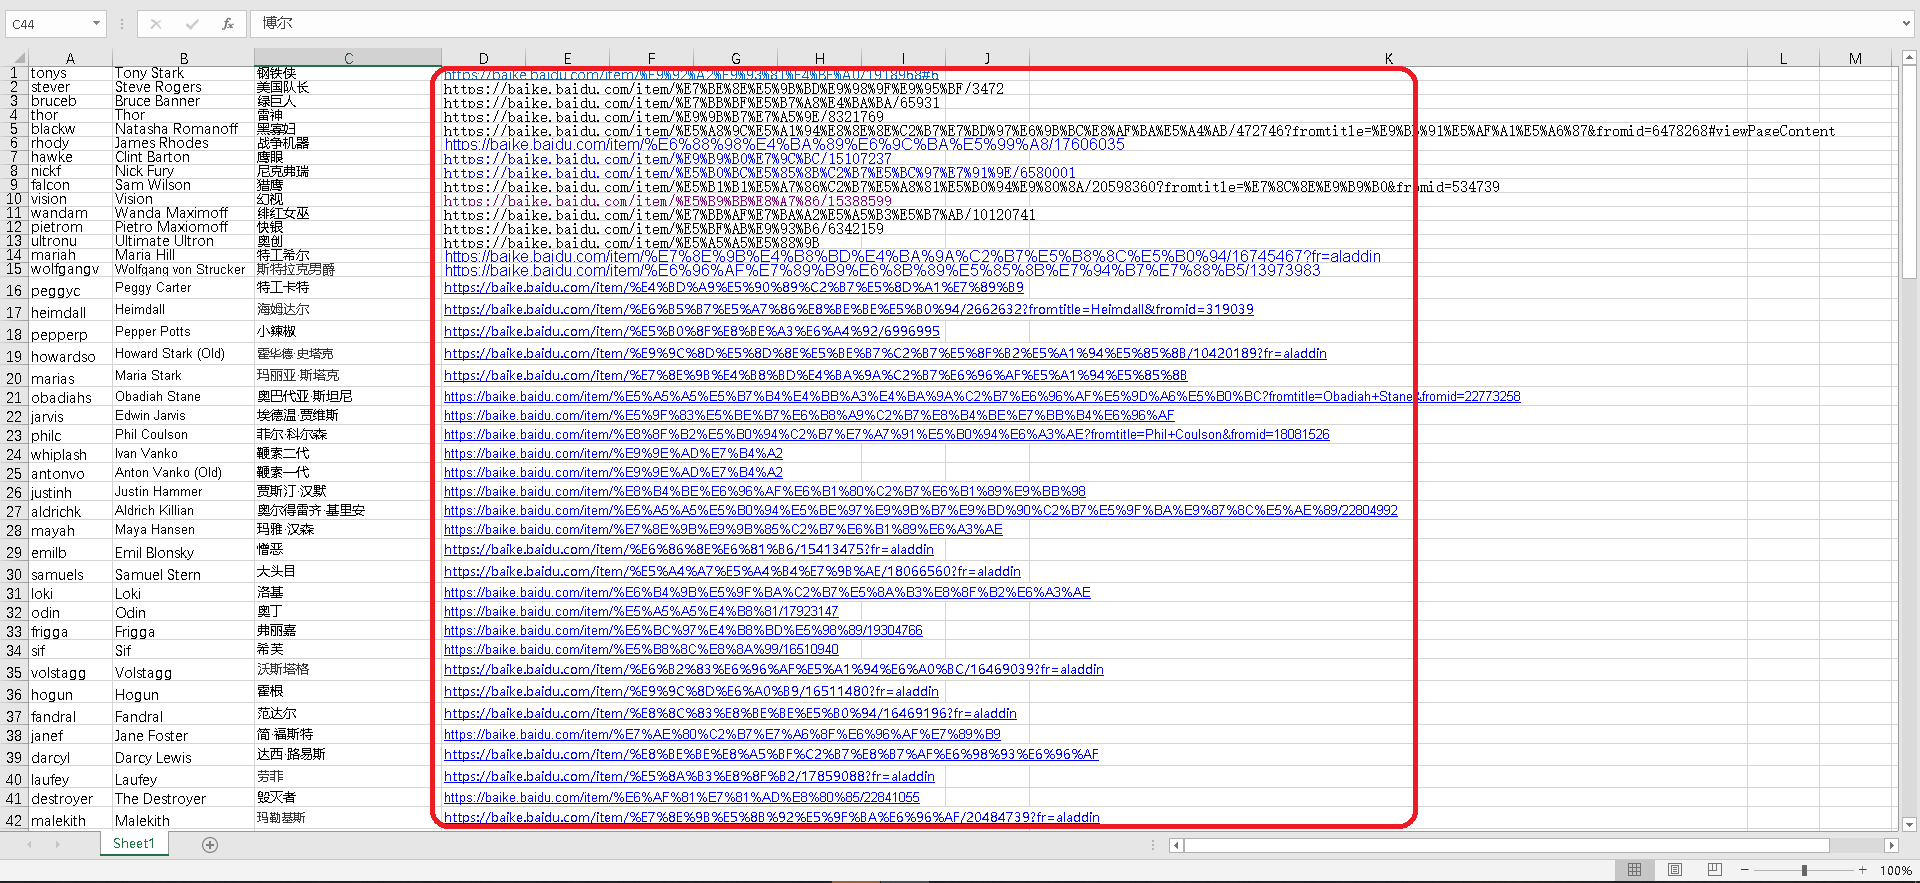This screenshot has width=1920, height=883.
Task: Click the zoom out minus icon
Action: pyautogui.click(x=1745, y=870)
